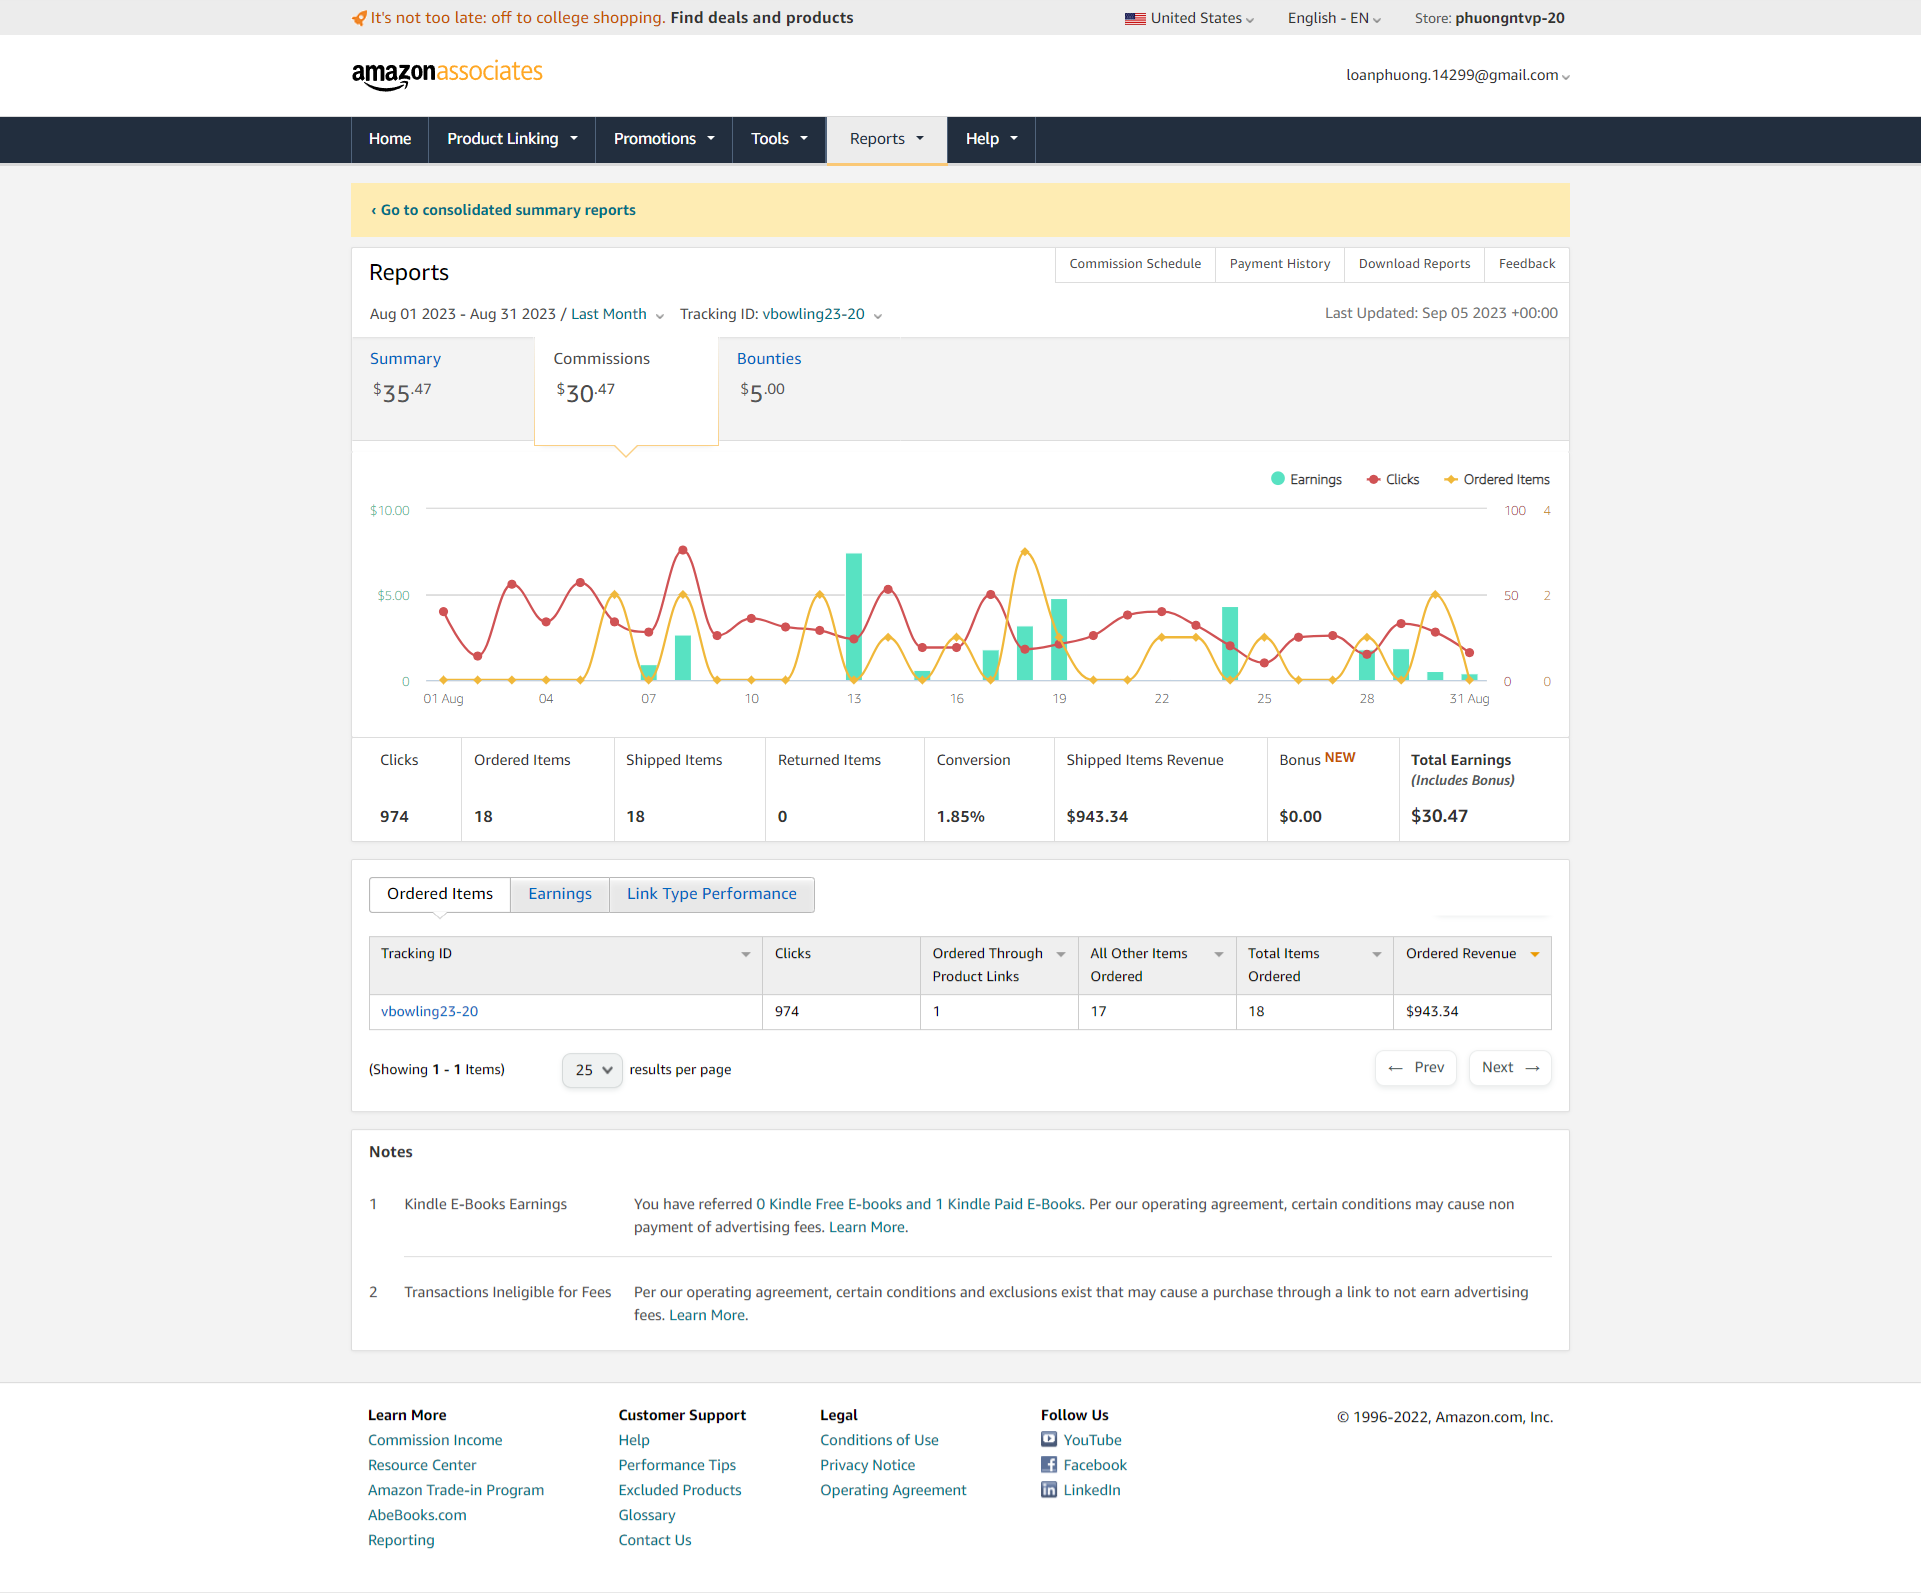
Task: Open the Reports menu
Action: pos(886,139)
